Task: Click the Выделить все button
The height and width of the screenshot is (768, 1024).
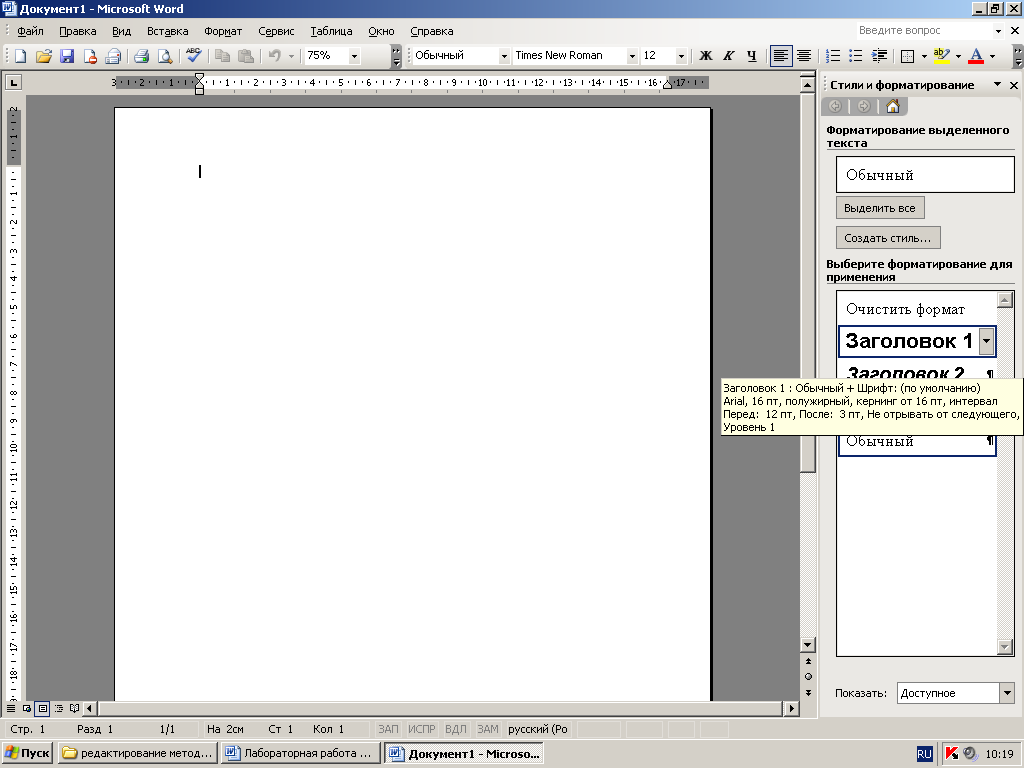Action: pyautogui.click(x=880, y=208)
